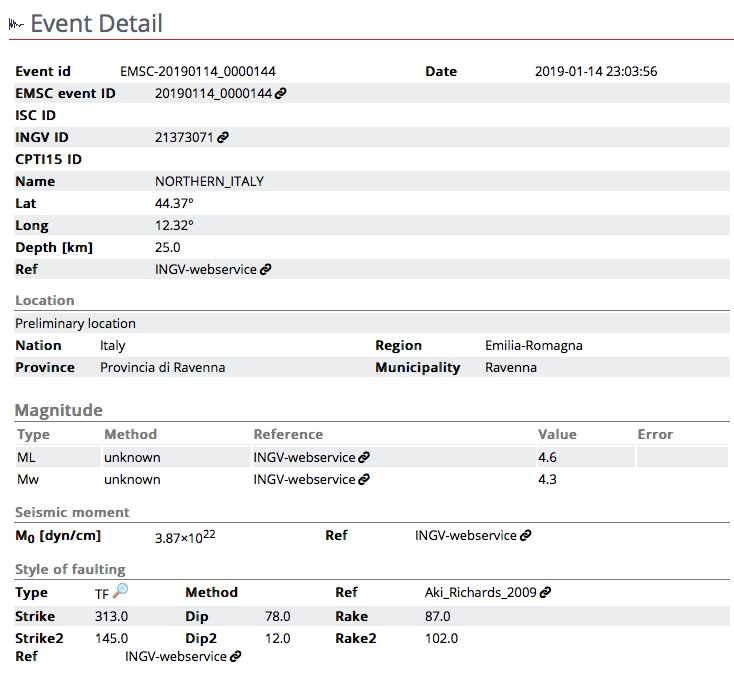Click the Magnitude section heading

[59, 410]
